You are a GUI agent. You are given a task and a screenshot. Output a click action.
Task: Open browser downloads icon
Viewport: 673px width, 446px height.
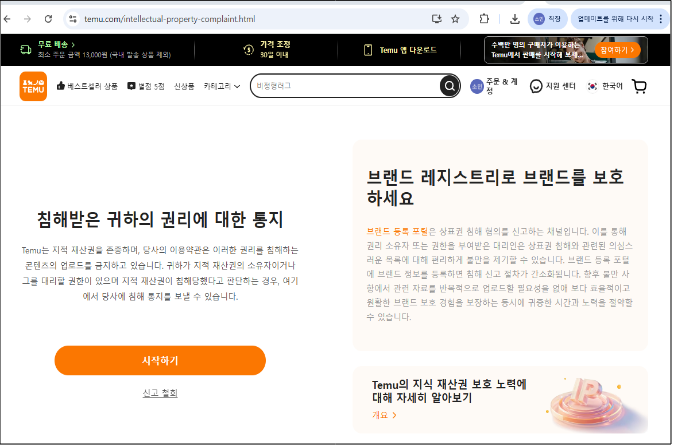coord(514,18)
